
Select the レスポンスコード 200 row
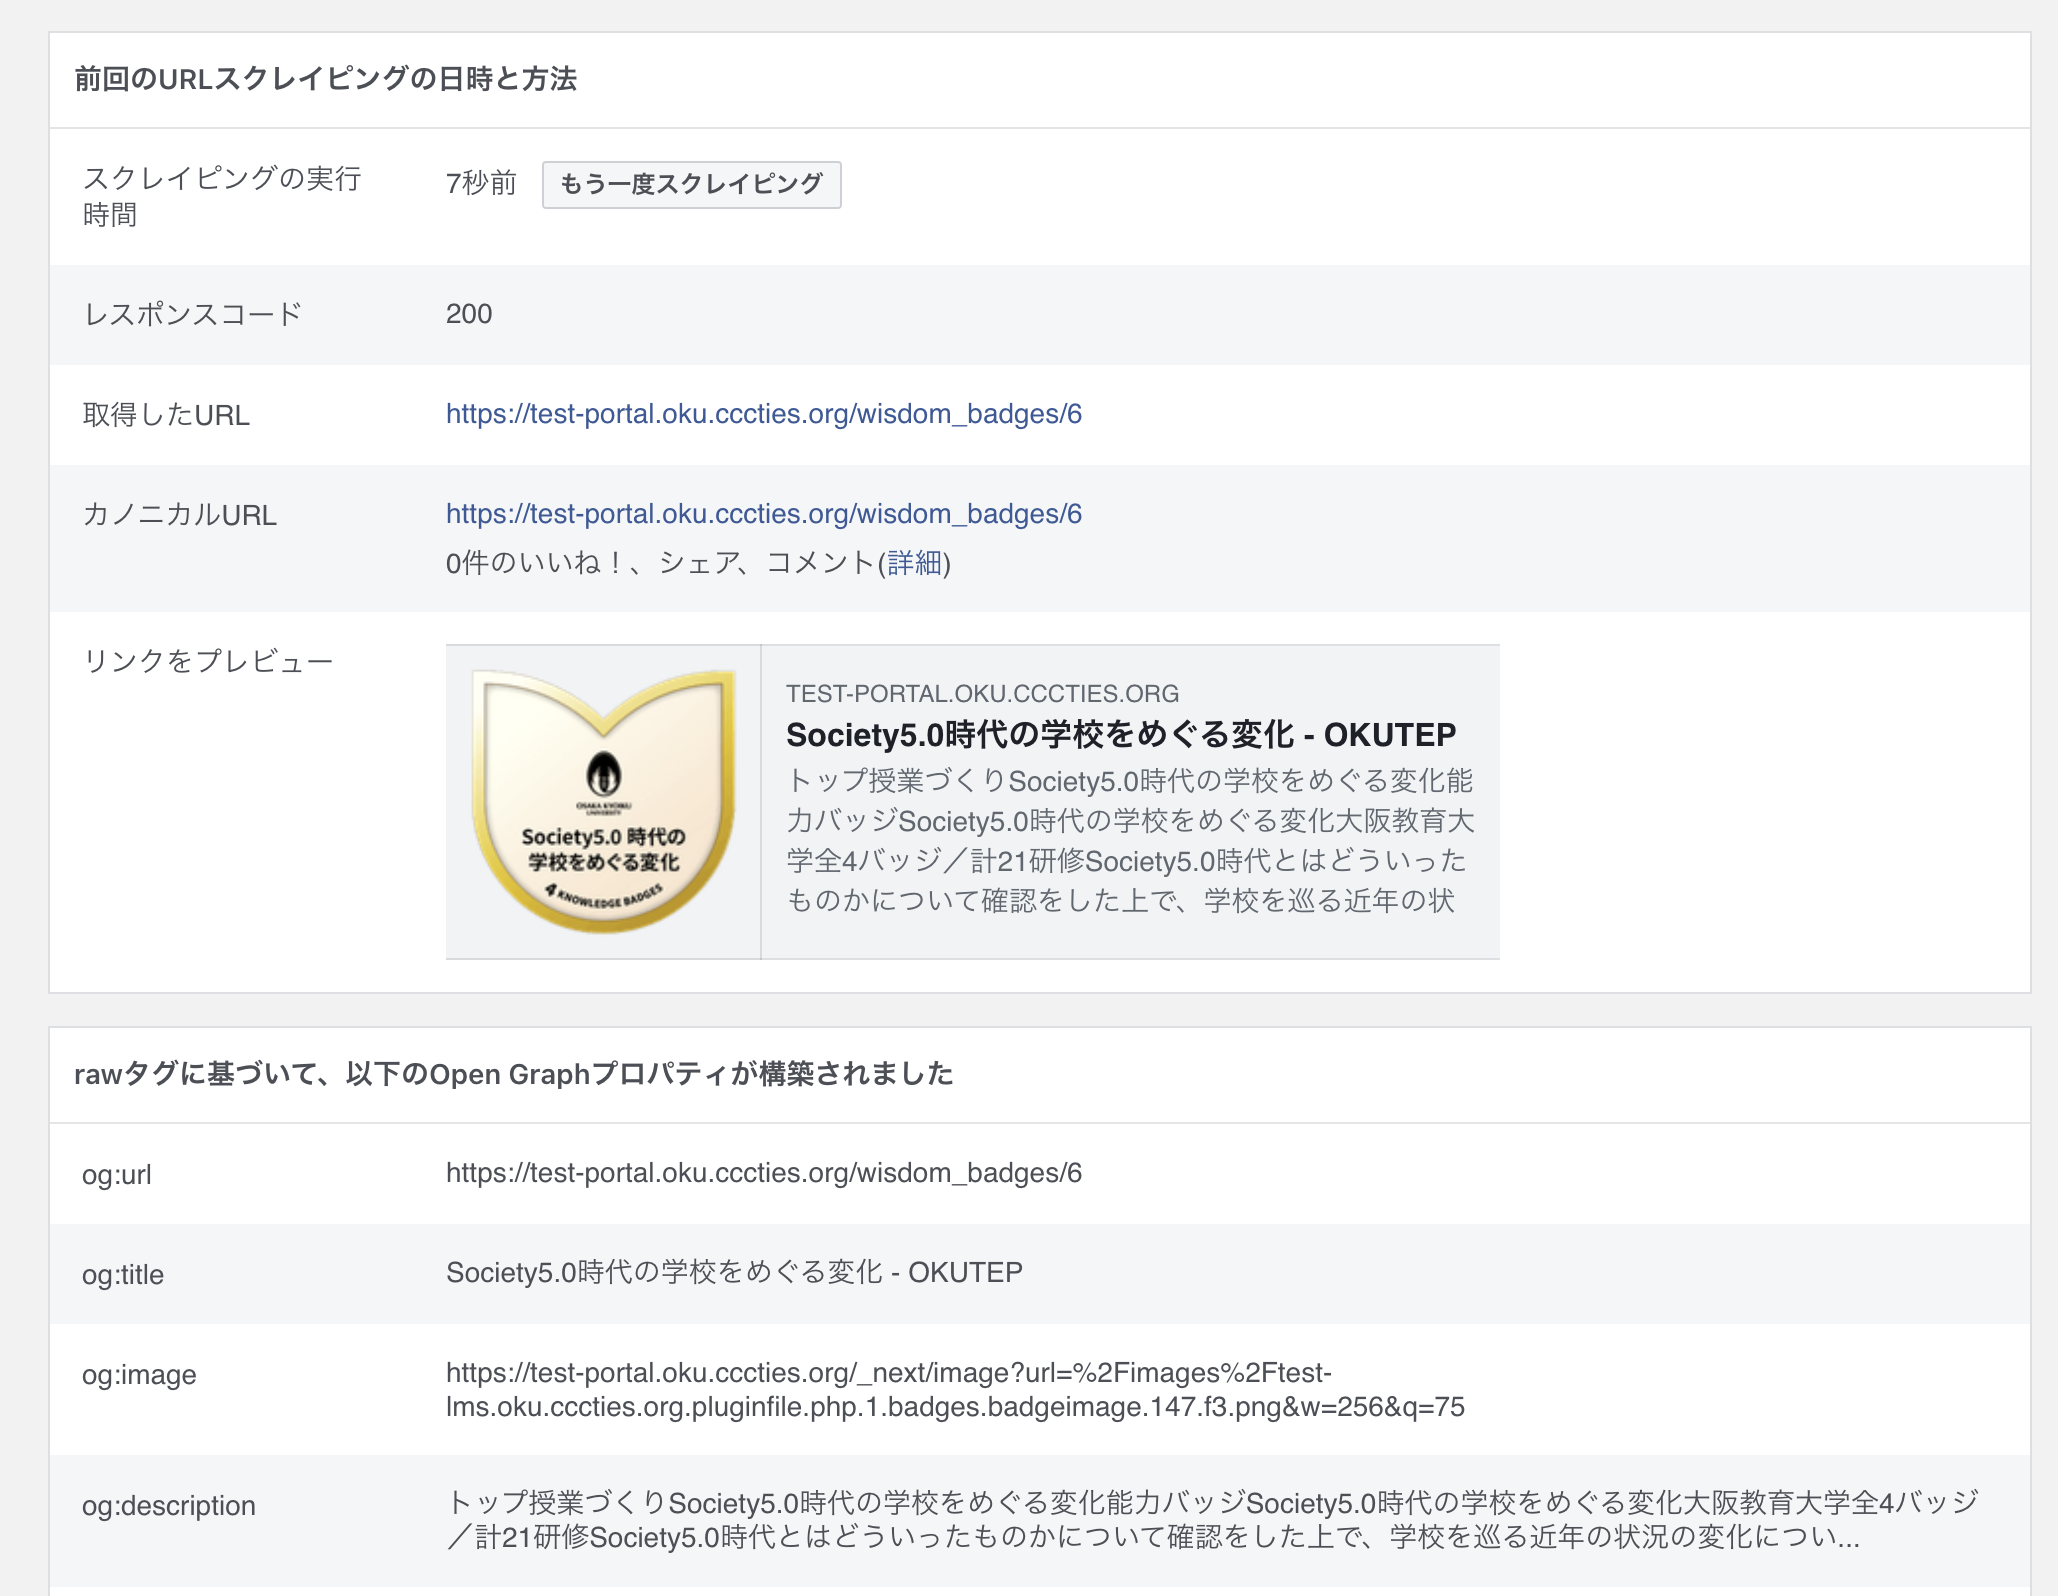tap(469, 313)
